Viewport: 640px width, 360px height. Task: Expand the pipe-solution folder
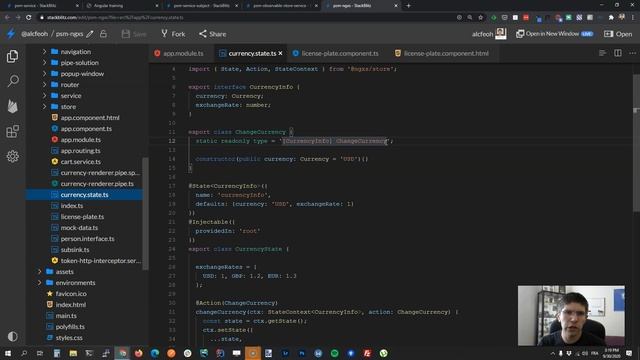(44, 63)
